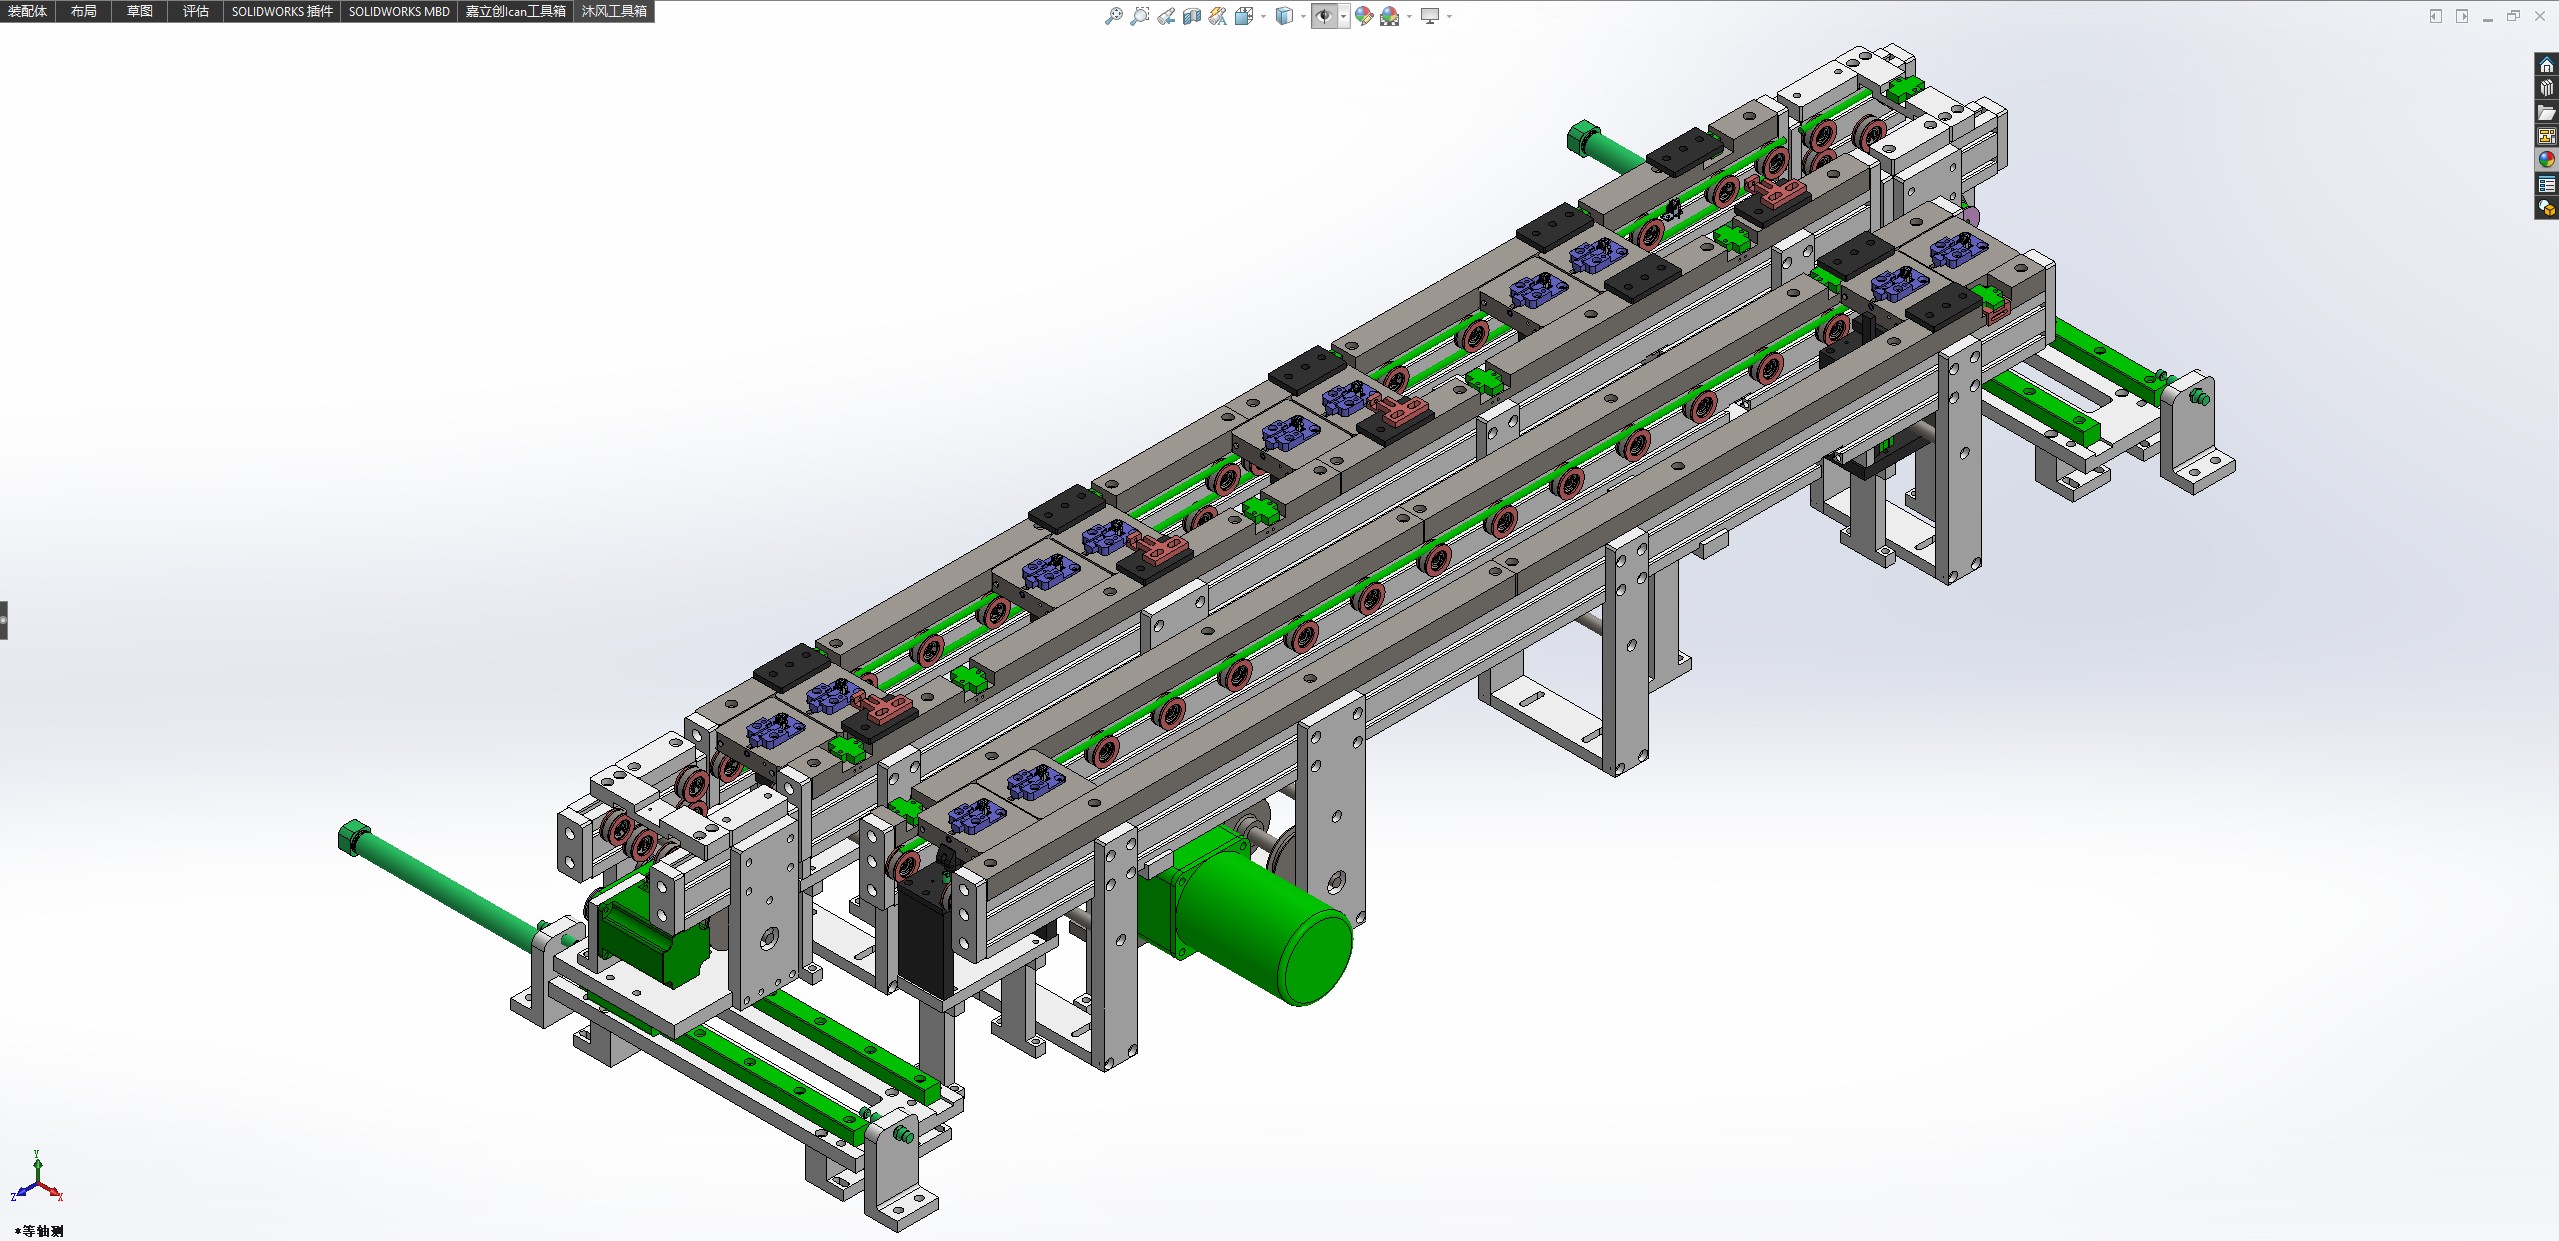Click the Edit Appearance color ball icon
2559x1241 pixels.
click(x=1363, y=16)
